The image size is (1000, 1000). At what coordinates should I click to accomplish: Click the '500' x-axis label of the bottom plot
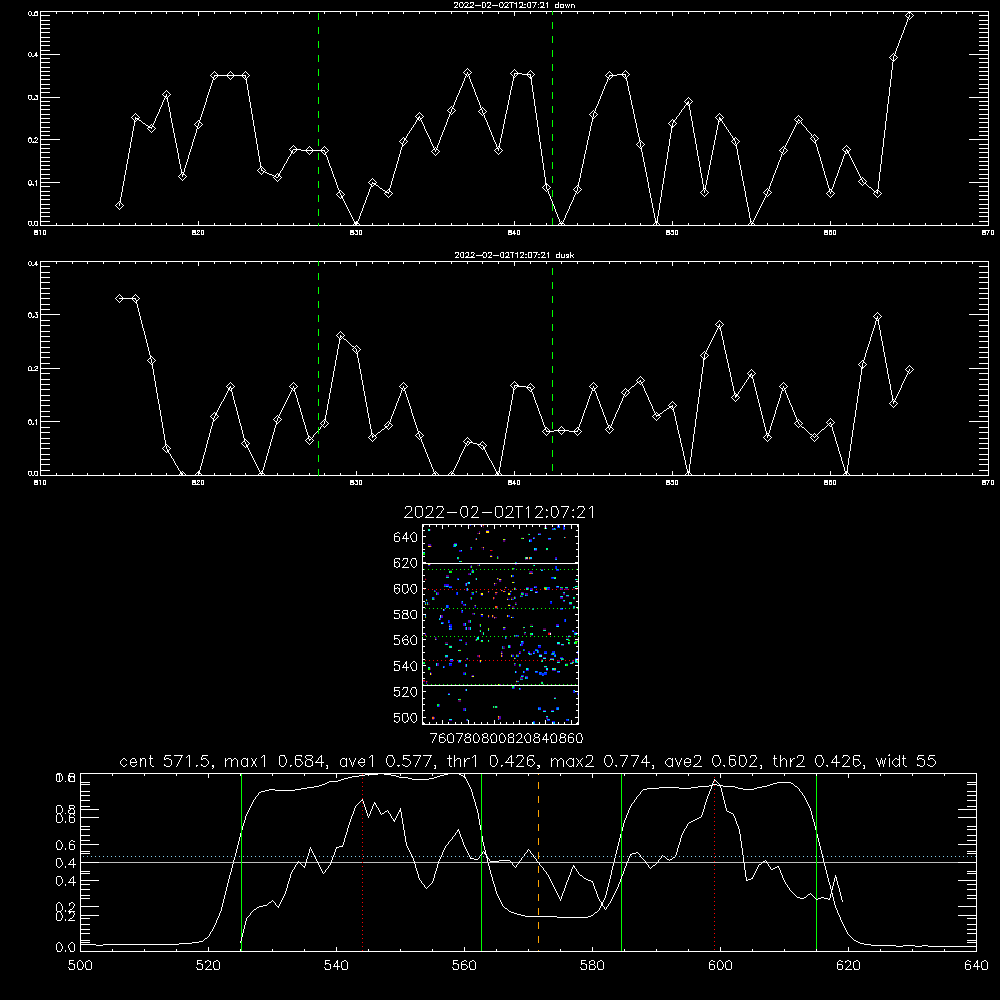tap(80, 966)
